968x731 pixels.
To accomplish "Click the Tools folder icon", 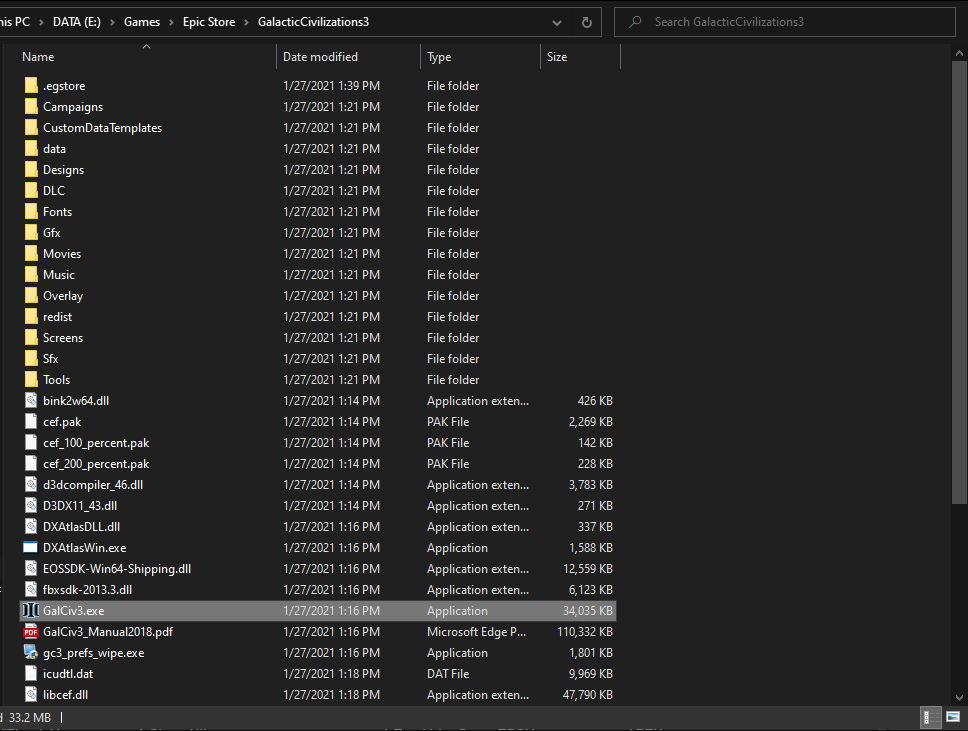I will [x=31, y=379].
